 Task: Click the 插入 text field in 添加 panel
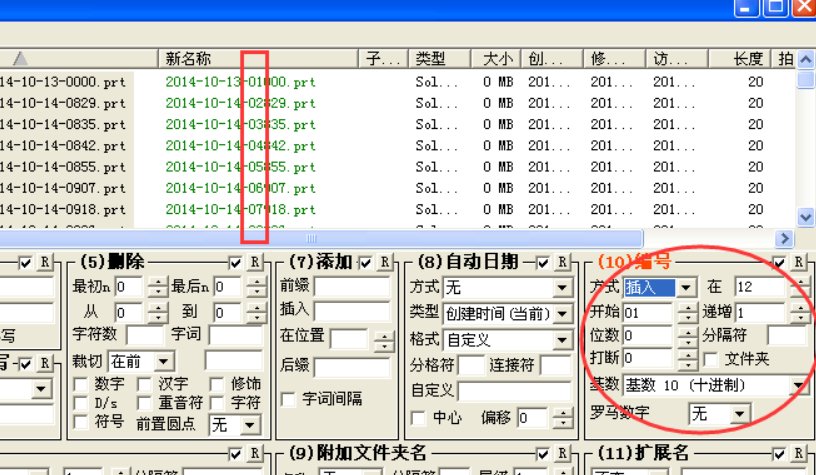pos(352,311)
